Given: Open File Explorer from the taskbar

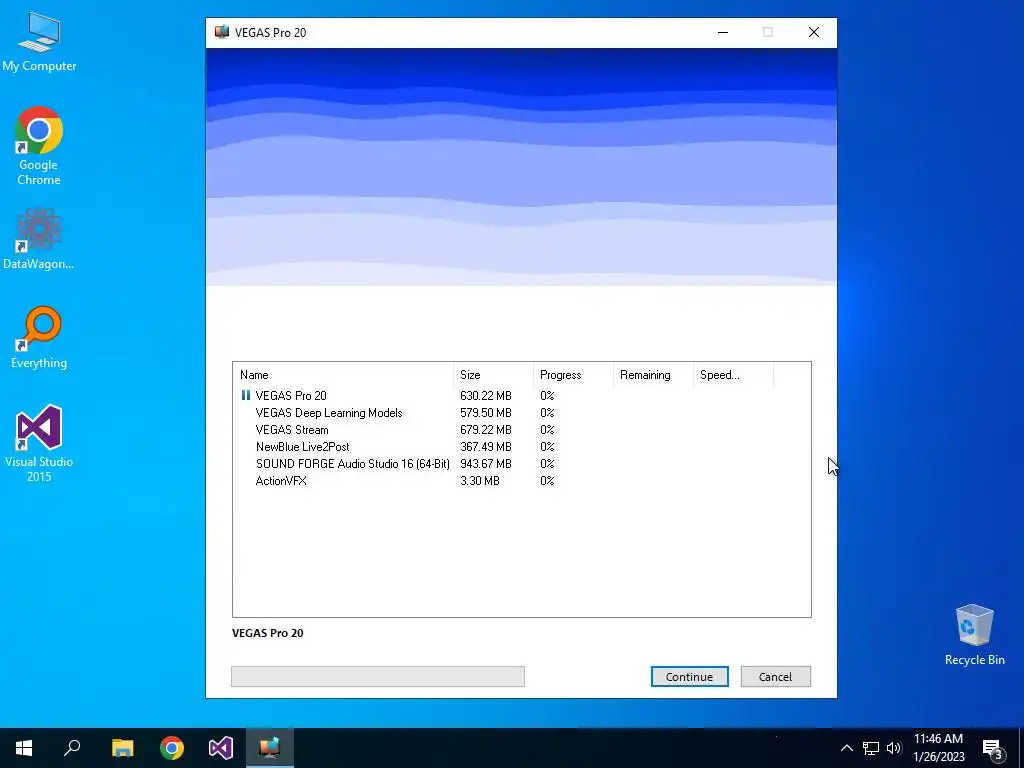Looking at the screenshot, I should pos(122,748).
